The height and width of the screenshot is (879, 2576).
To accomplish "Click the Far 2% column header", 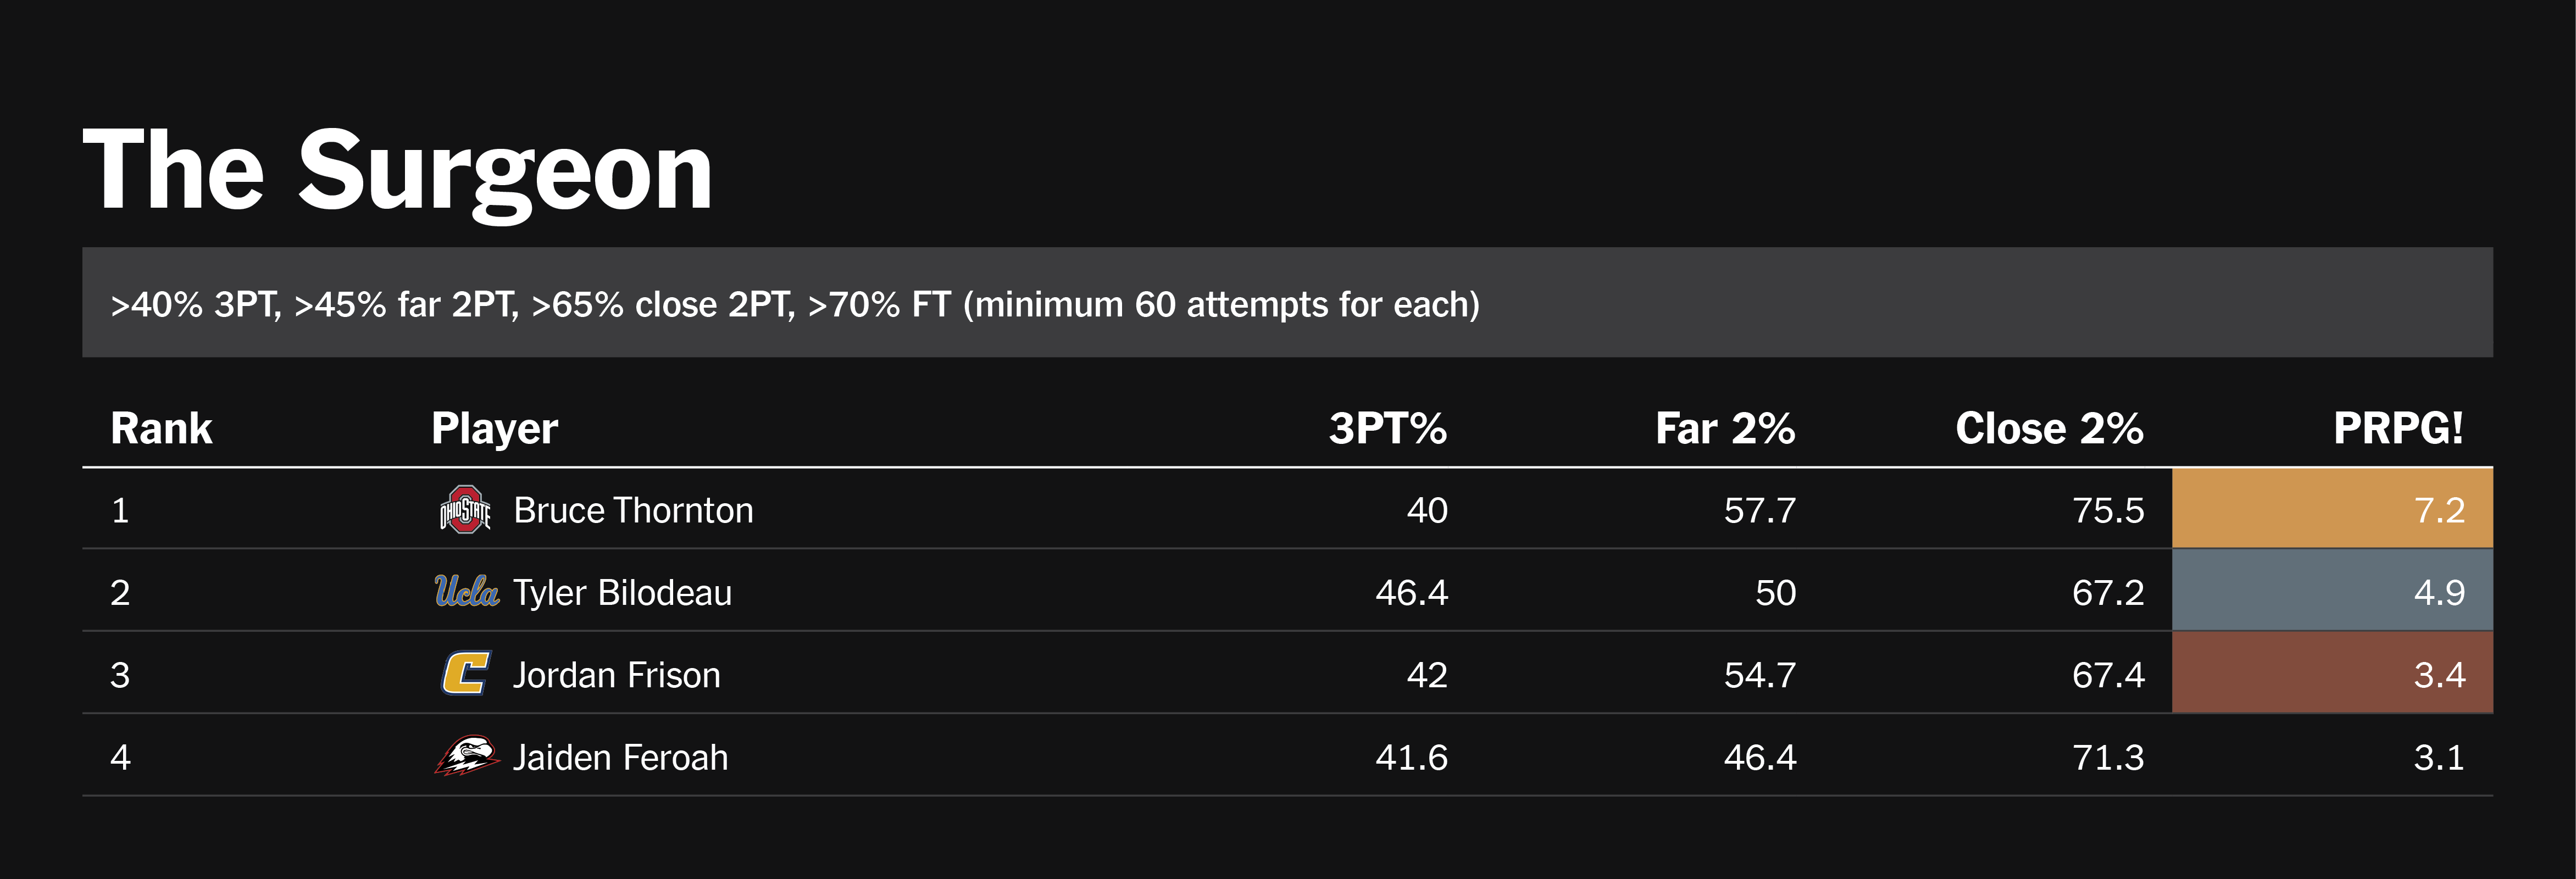I will (x=1725, y=429).
